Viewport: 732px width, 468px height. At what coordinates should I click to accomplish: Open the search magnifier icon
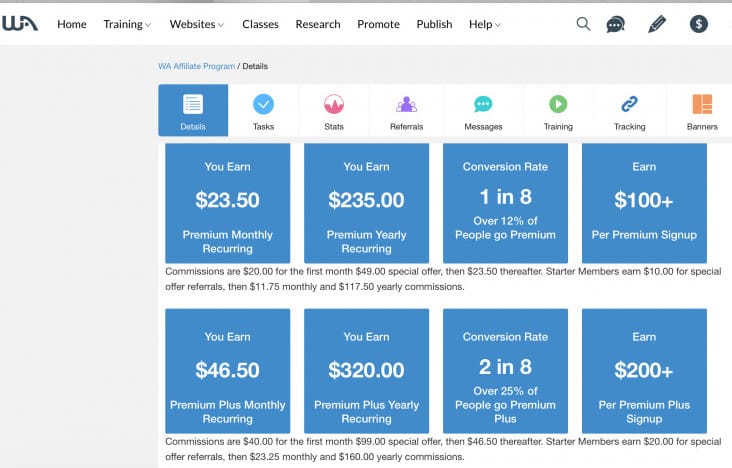(x=583, y=24)
